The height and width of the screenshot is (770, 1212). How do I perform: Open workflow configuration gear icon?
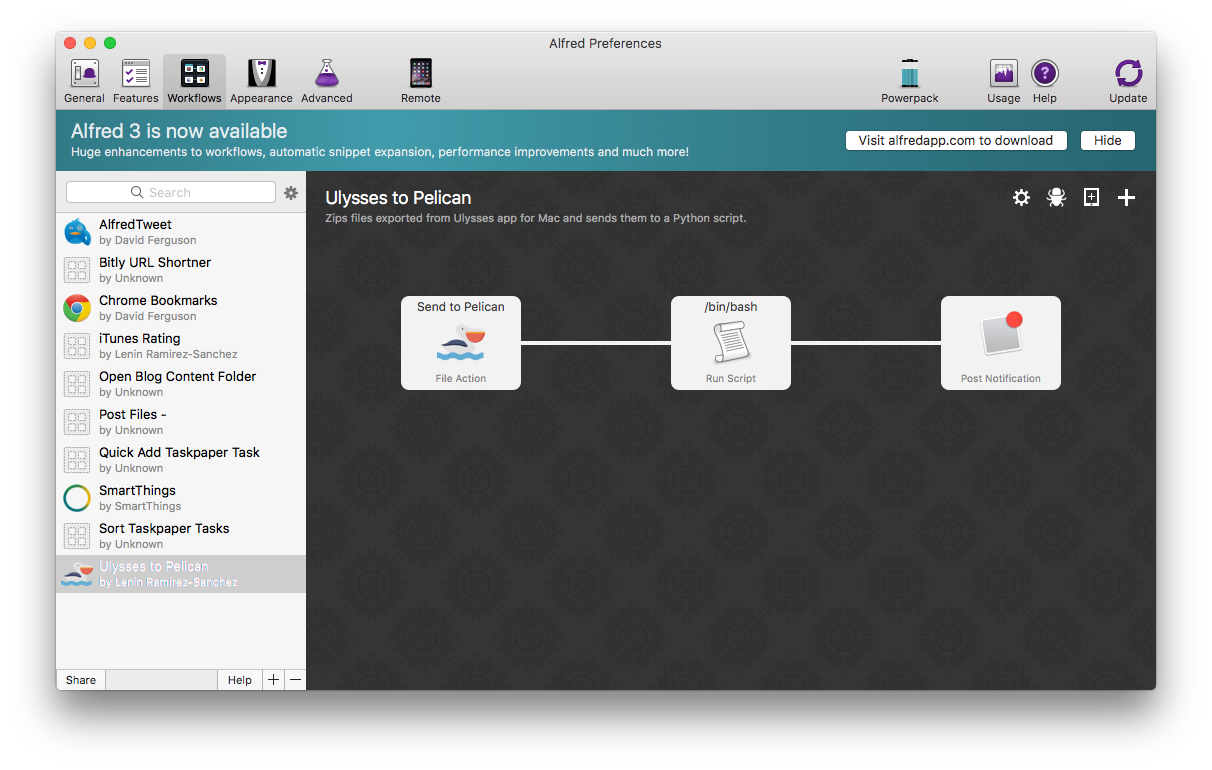coord(1021,198)
